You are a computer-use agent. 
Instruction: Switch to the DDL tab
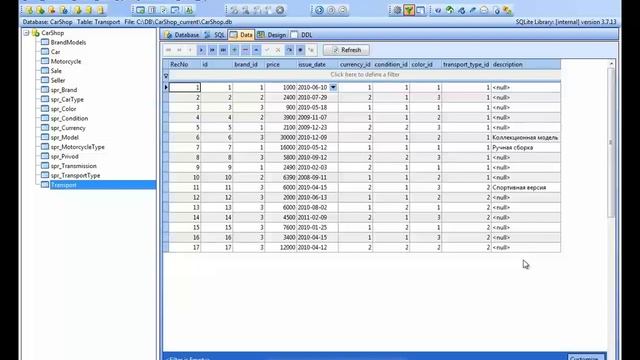[302, 35]
